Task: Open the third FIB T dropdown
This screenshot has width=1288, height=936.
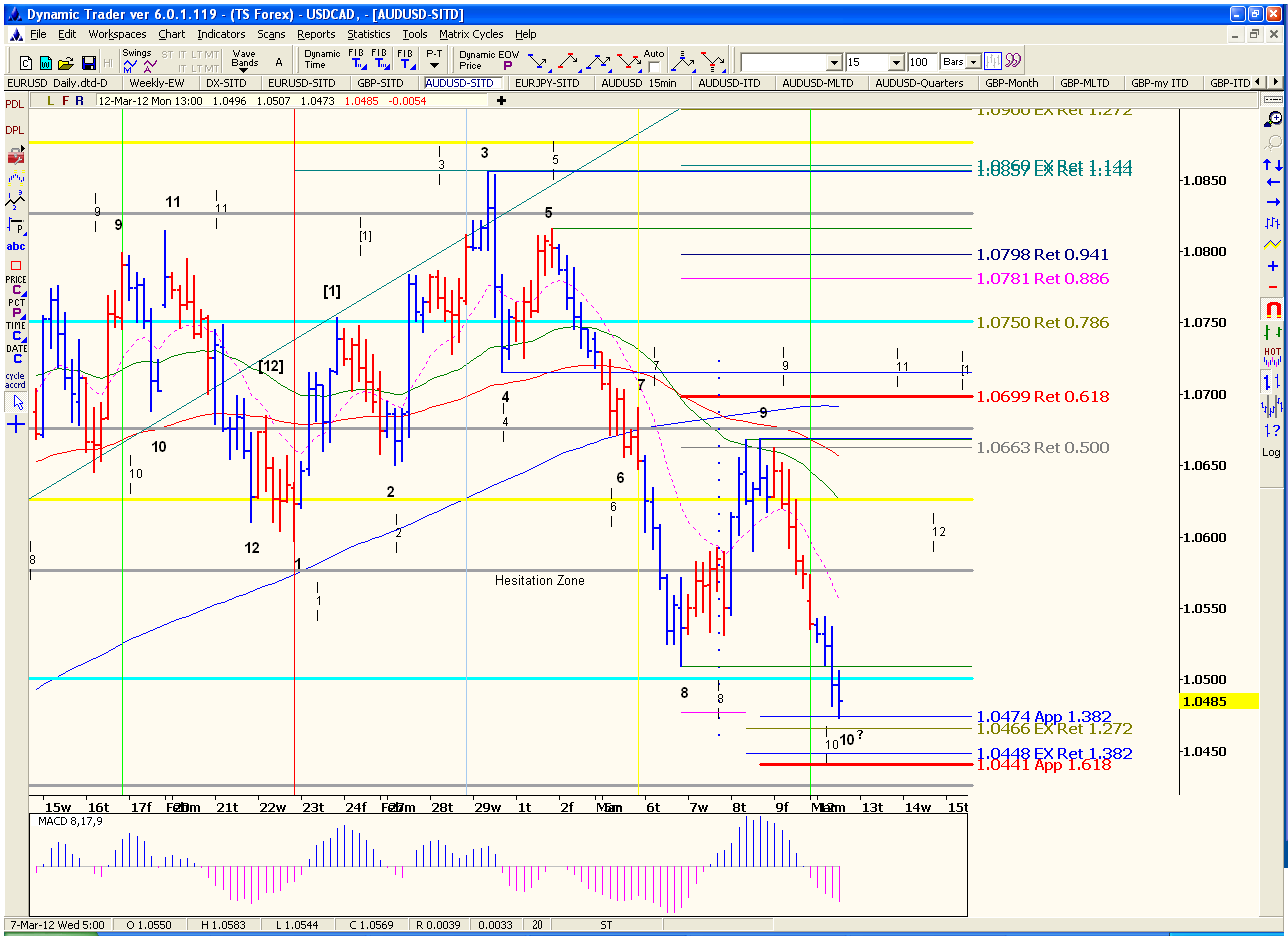Action: pos(407,59)
